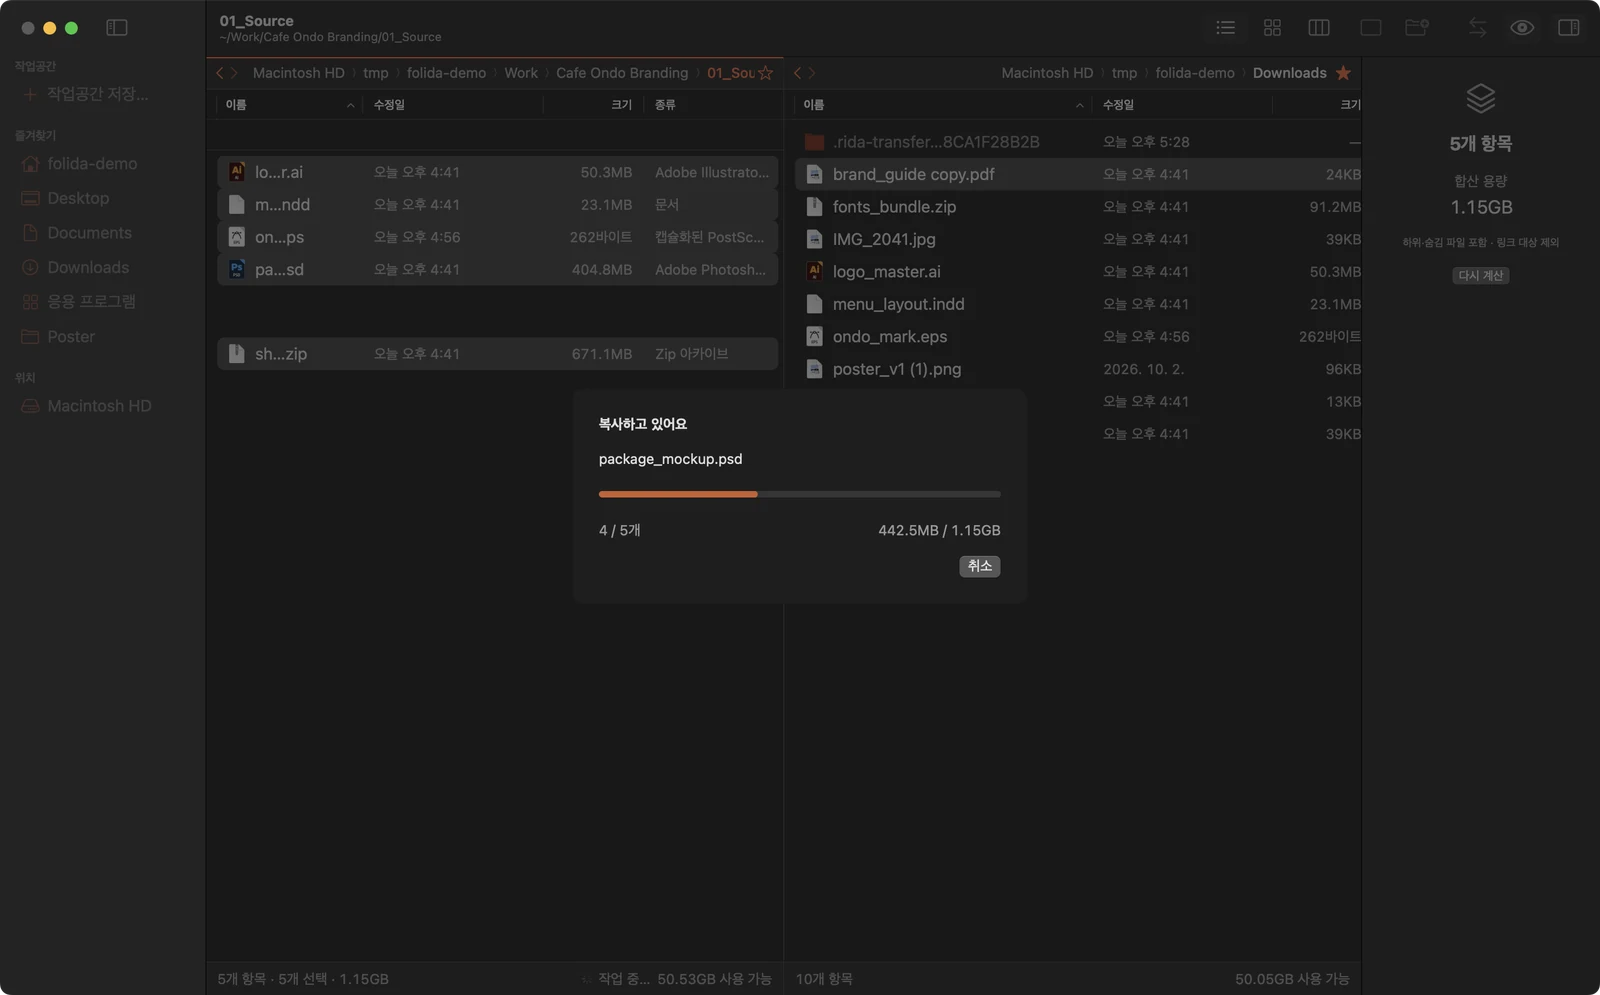Screen dimensions: 1600x995
Task: Go back in the right pane
Action: (797, 73)
